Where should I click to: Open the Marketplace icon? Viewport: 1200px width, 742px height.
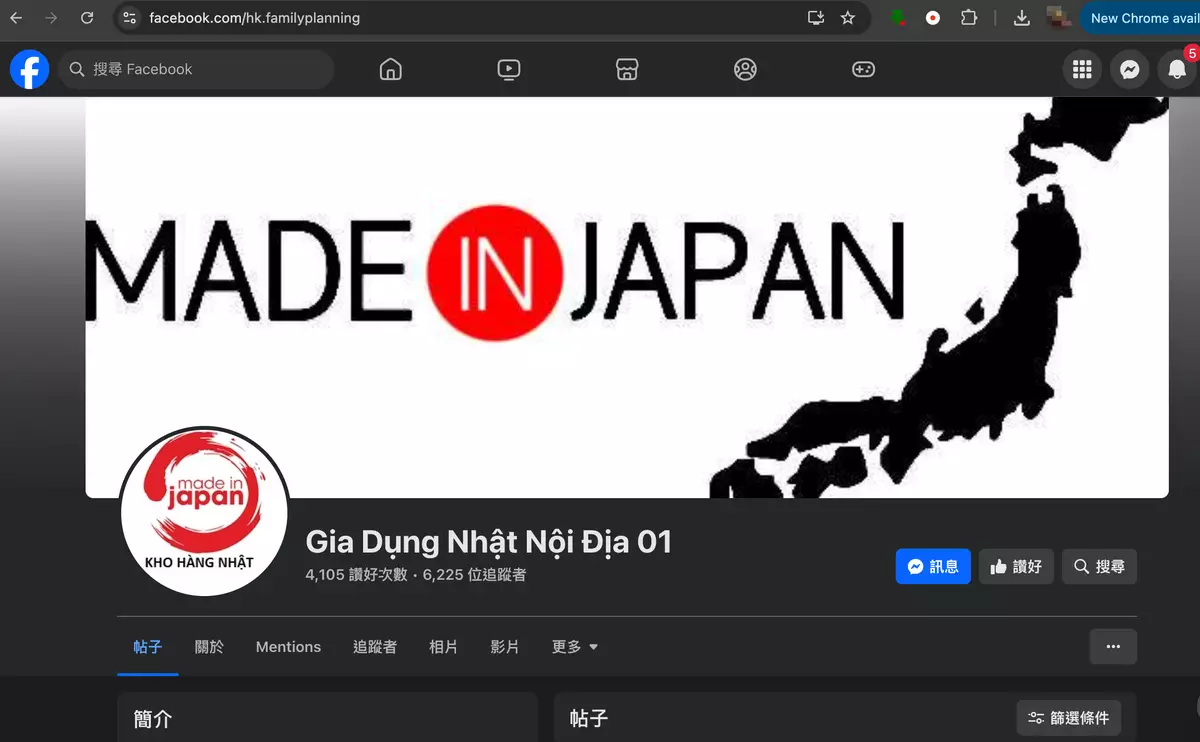pyautogui.click(x=627, y=69)
